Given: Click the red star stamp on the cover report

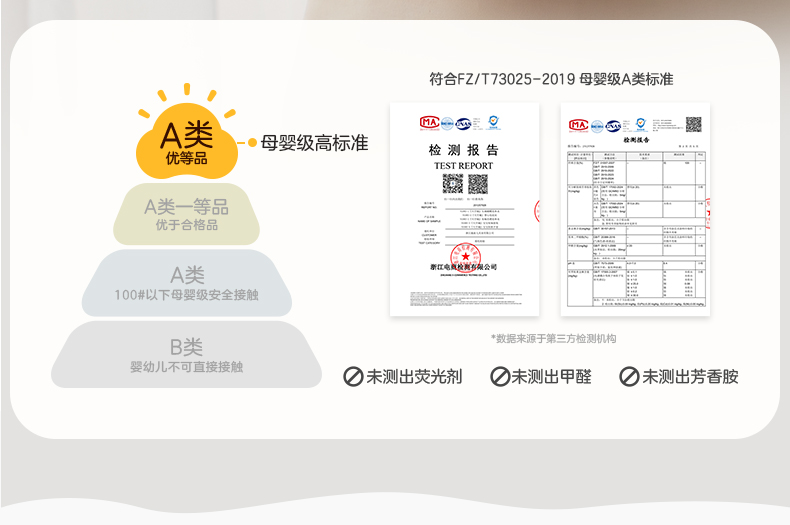Looking at the screenshot, I should 465,256.
